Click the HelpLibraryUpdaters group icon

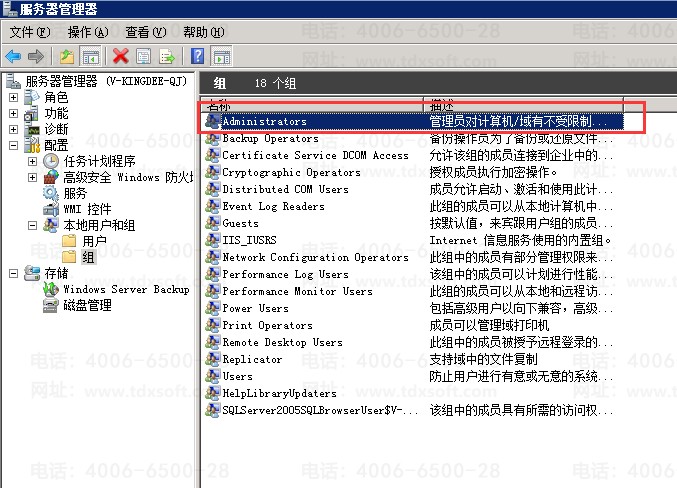click(213, 392)
